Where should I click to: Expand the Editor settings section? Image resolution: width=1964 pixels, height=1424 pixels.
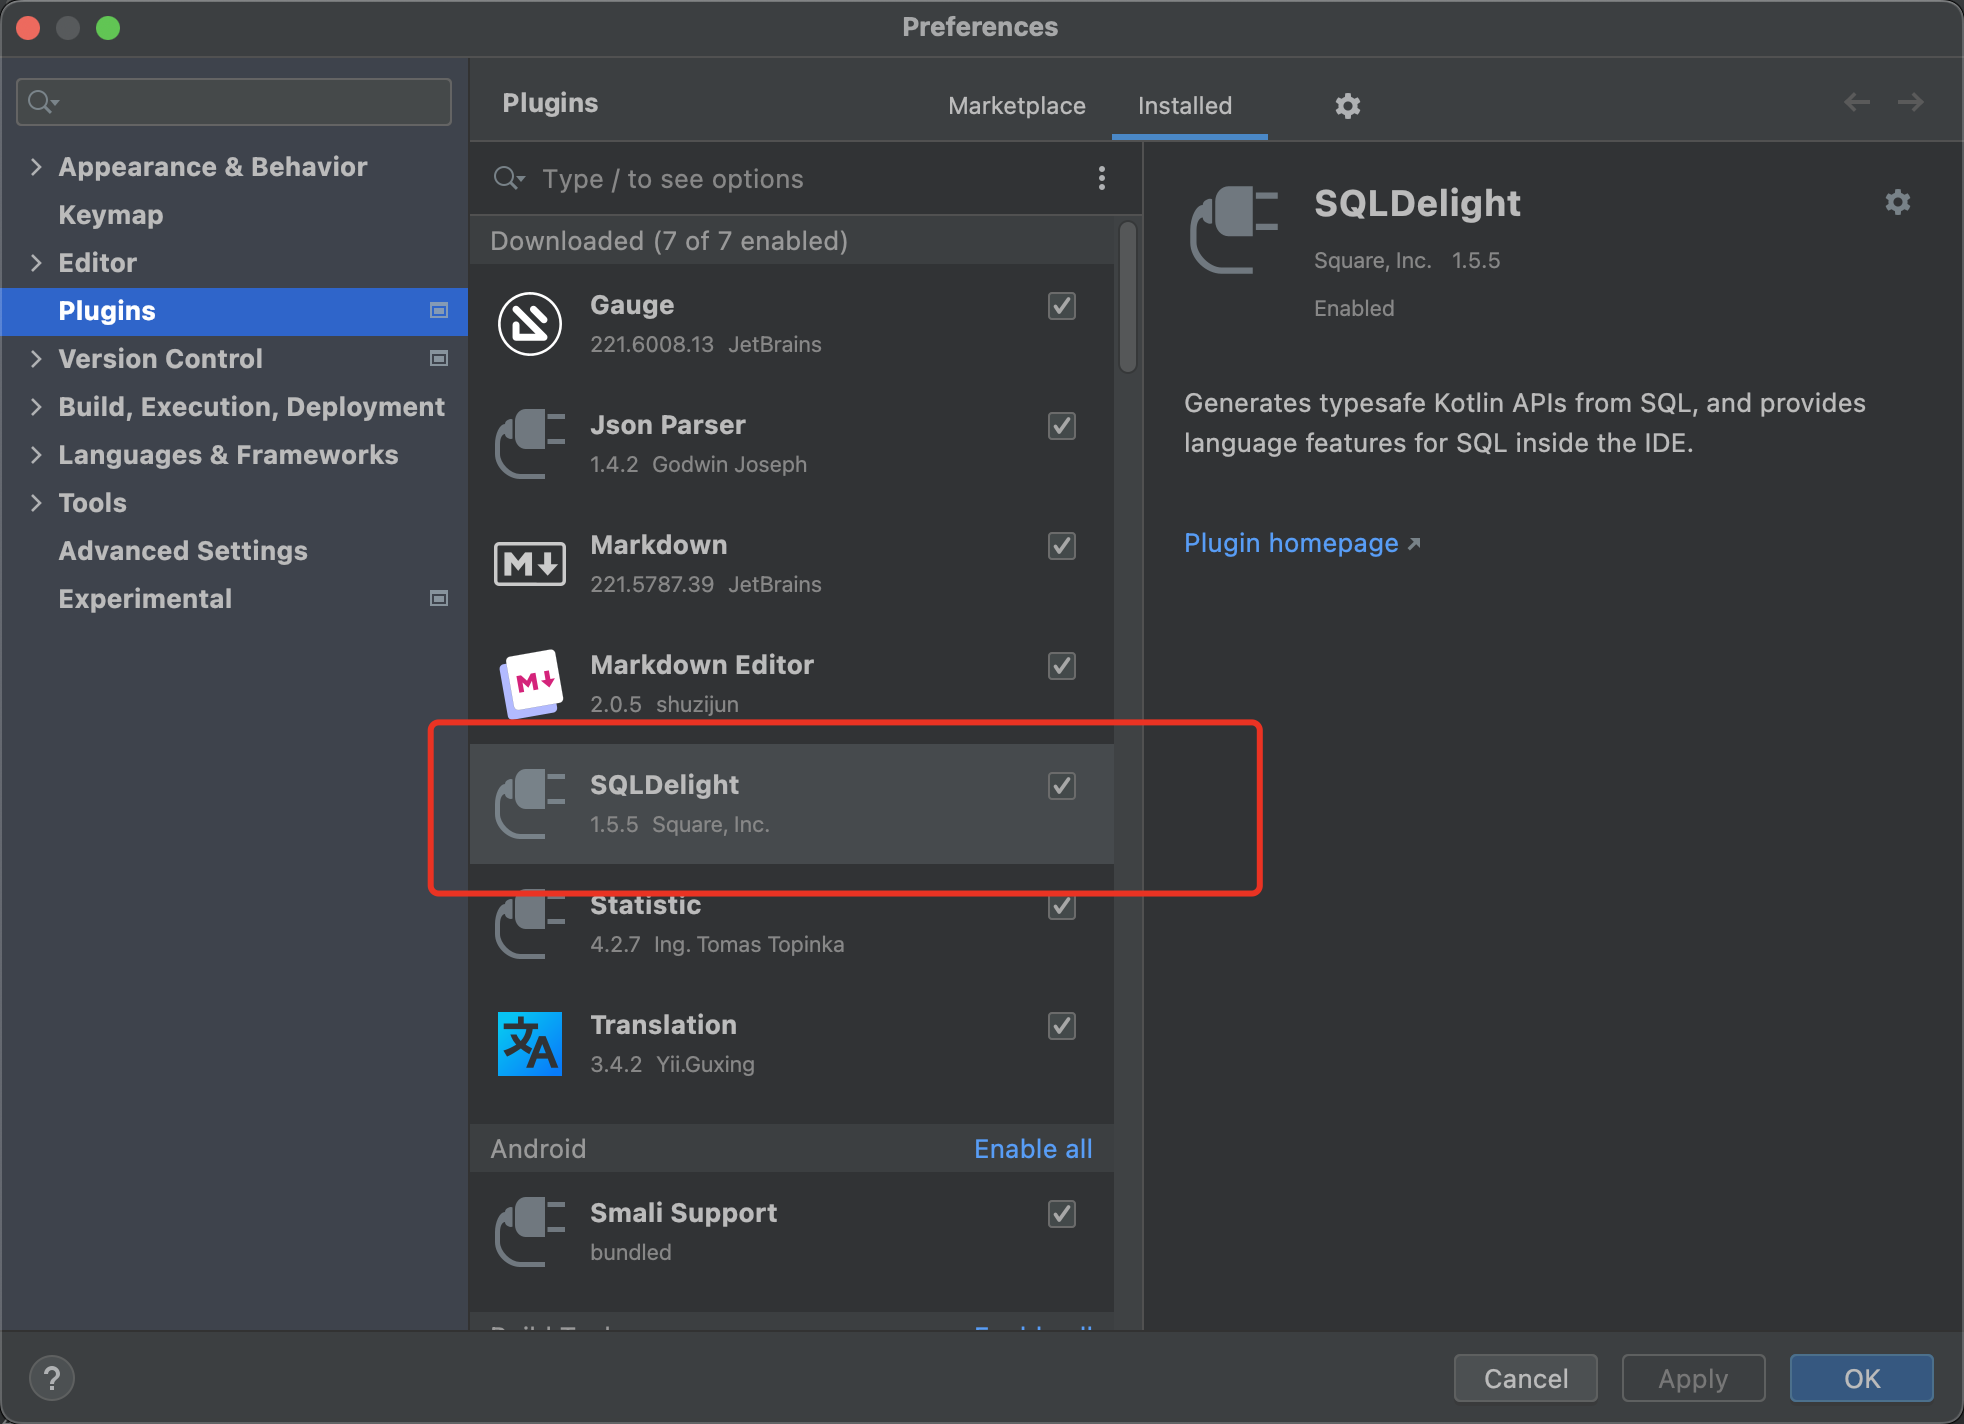coord(36,263)
